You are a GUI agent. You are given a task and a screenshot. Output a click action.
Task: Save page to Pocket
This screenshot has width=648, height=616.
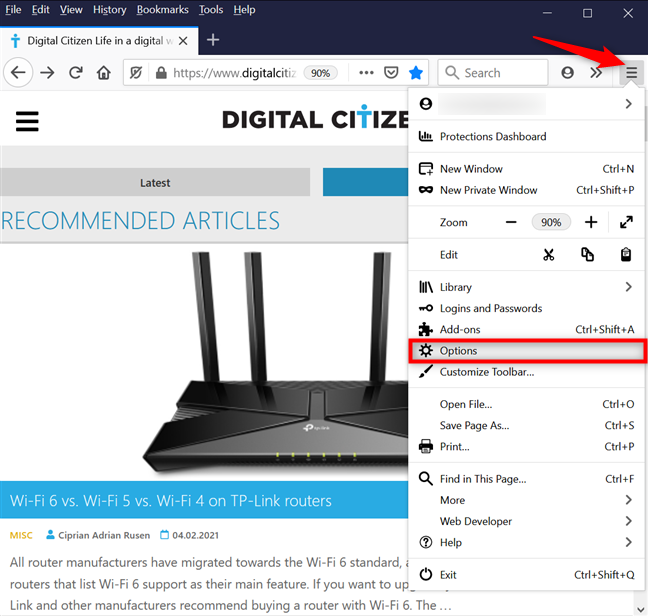[x=391, y=73]
